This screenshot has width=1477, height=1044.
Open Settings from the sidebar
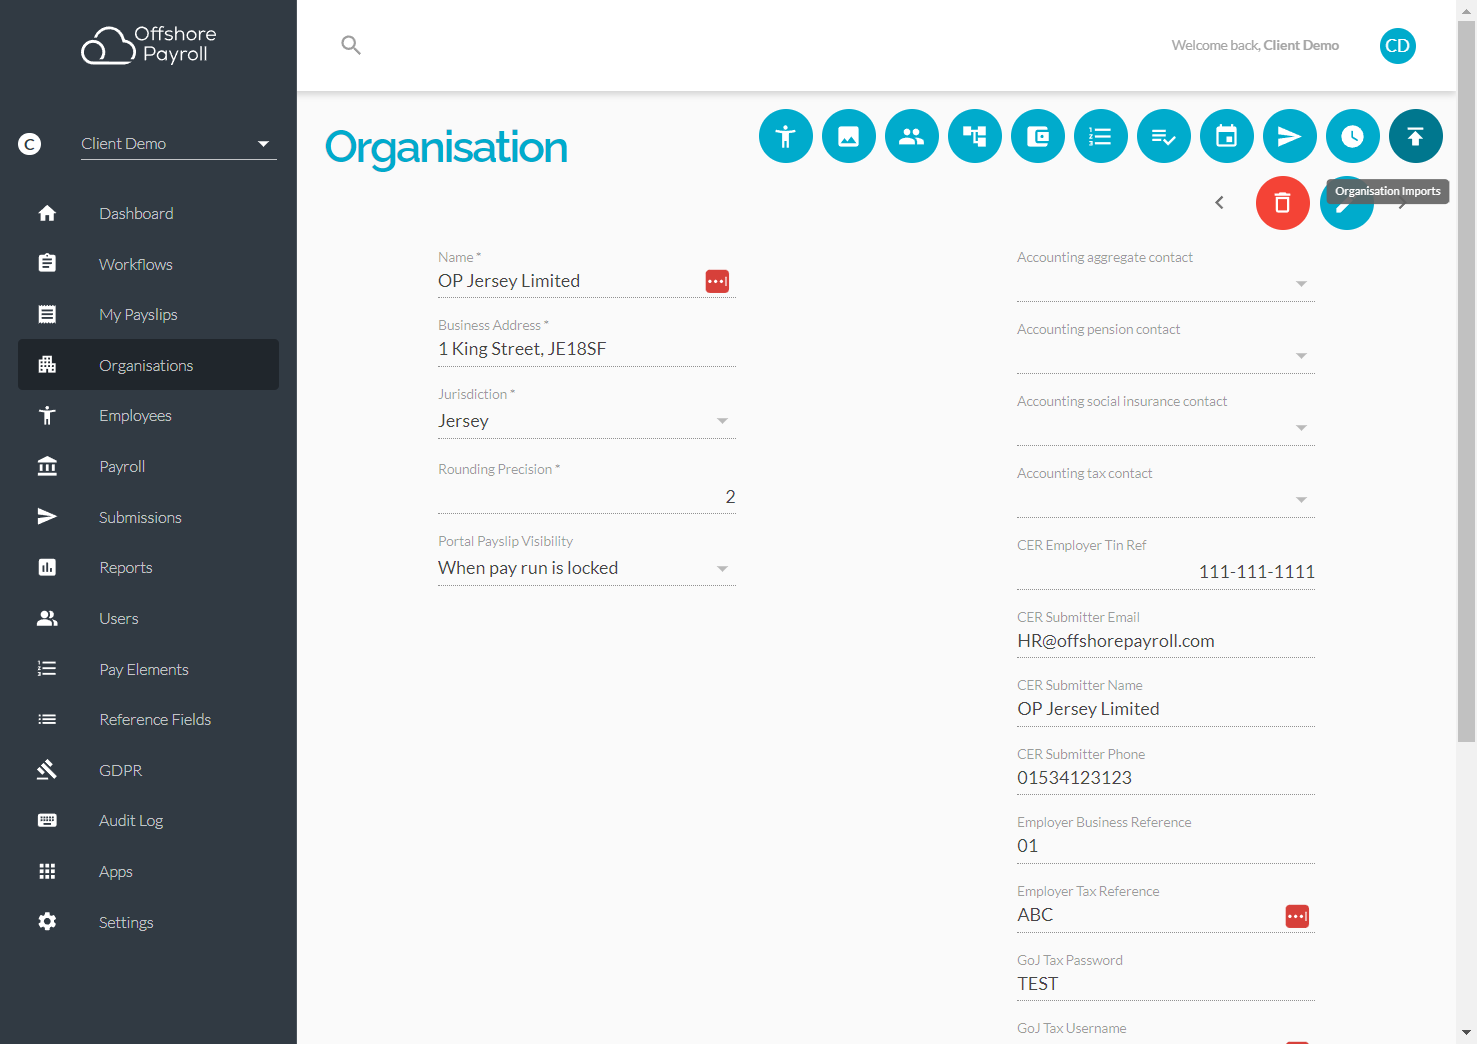(148, 922)
